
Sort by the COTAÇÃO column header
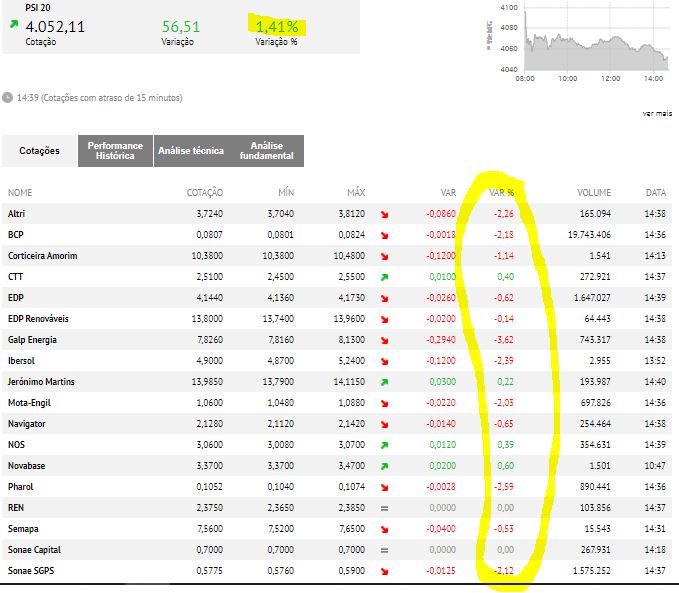[205, 193]
